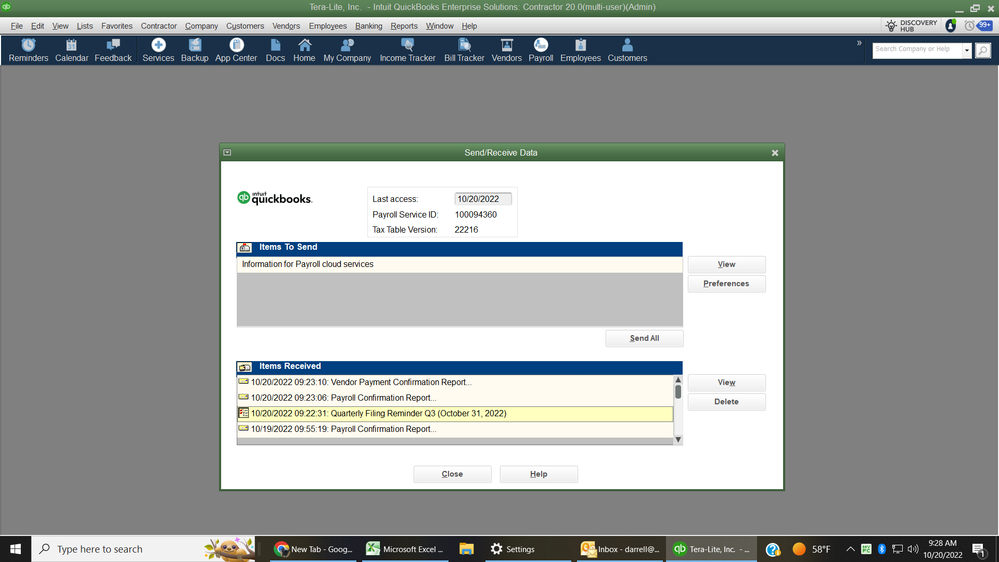Open Payroll center from toolbar
The height and width of the screenshot is (562, 999).
click(x=540, y=50)
